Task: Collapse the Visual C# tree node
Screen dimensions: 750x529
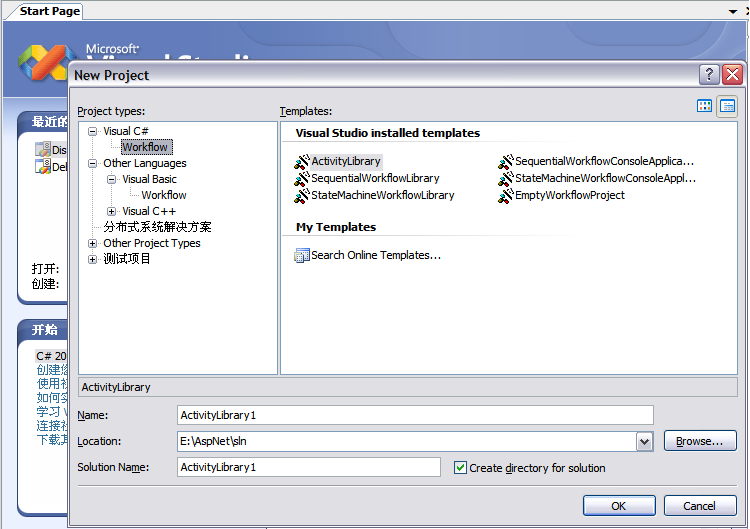Action: click(x=93, y=131)
